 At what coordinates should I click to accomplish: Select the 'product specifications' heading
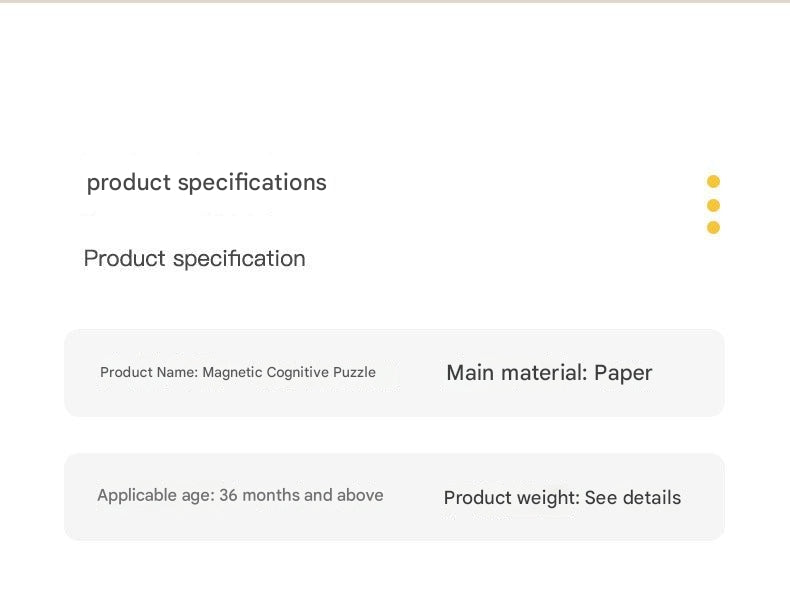pos(207,183)
